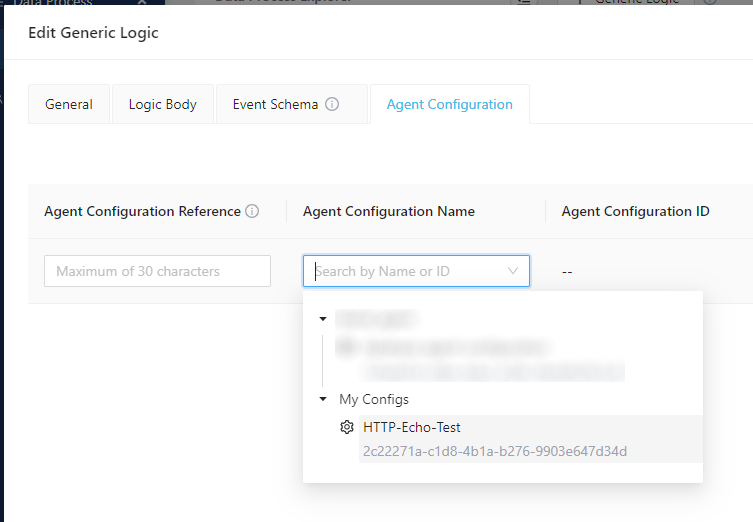753x522 pixels.
Task: Collapse the My Configs tree group
Action: pyautogui.click(x=322, y=399)
